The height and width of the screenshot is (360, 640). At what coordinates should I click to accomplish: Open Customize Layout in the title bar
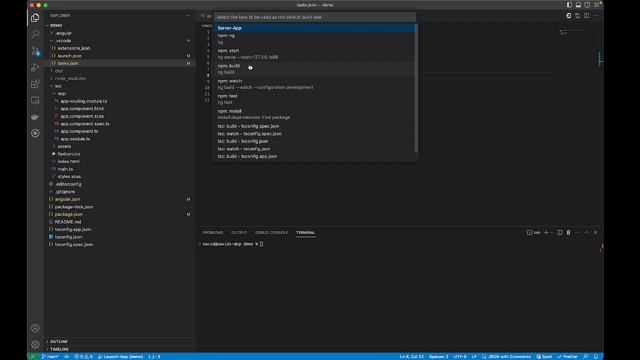tap(596, 5)
